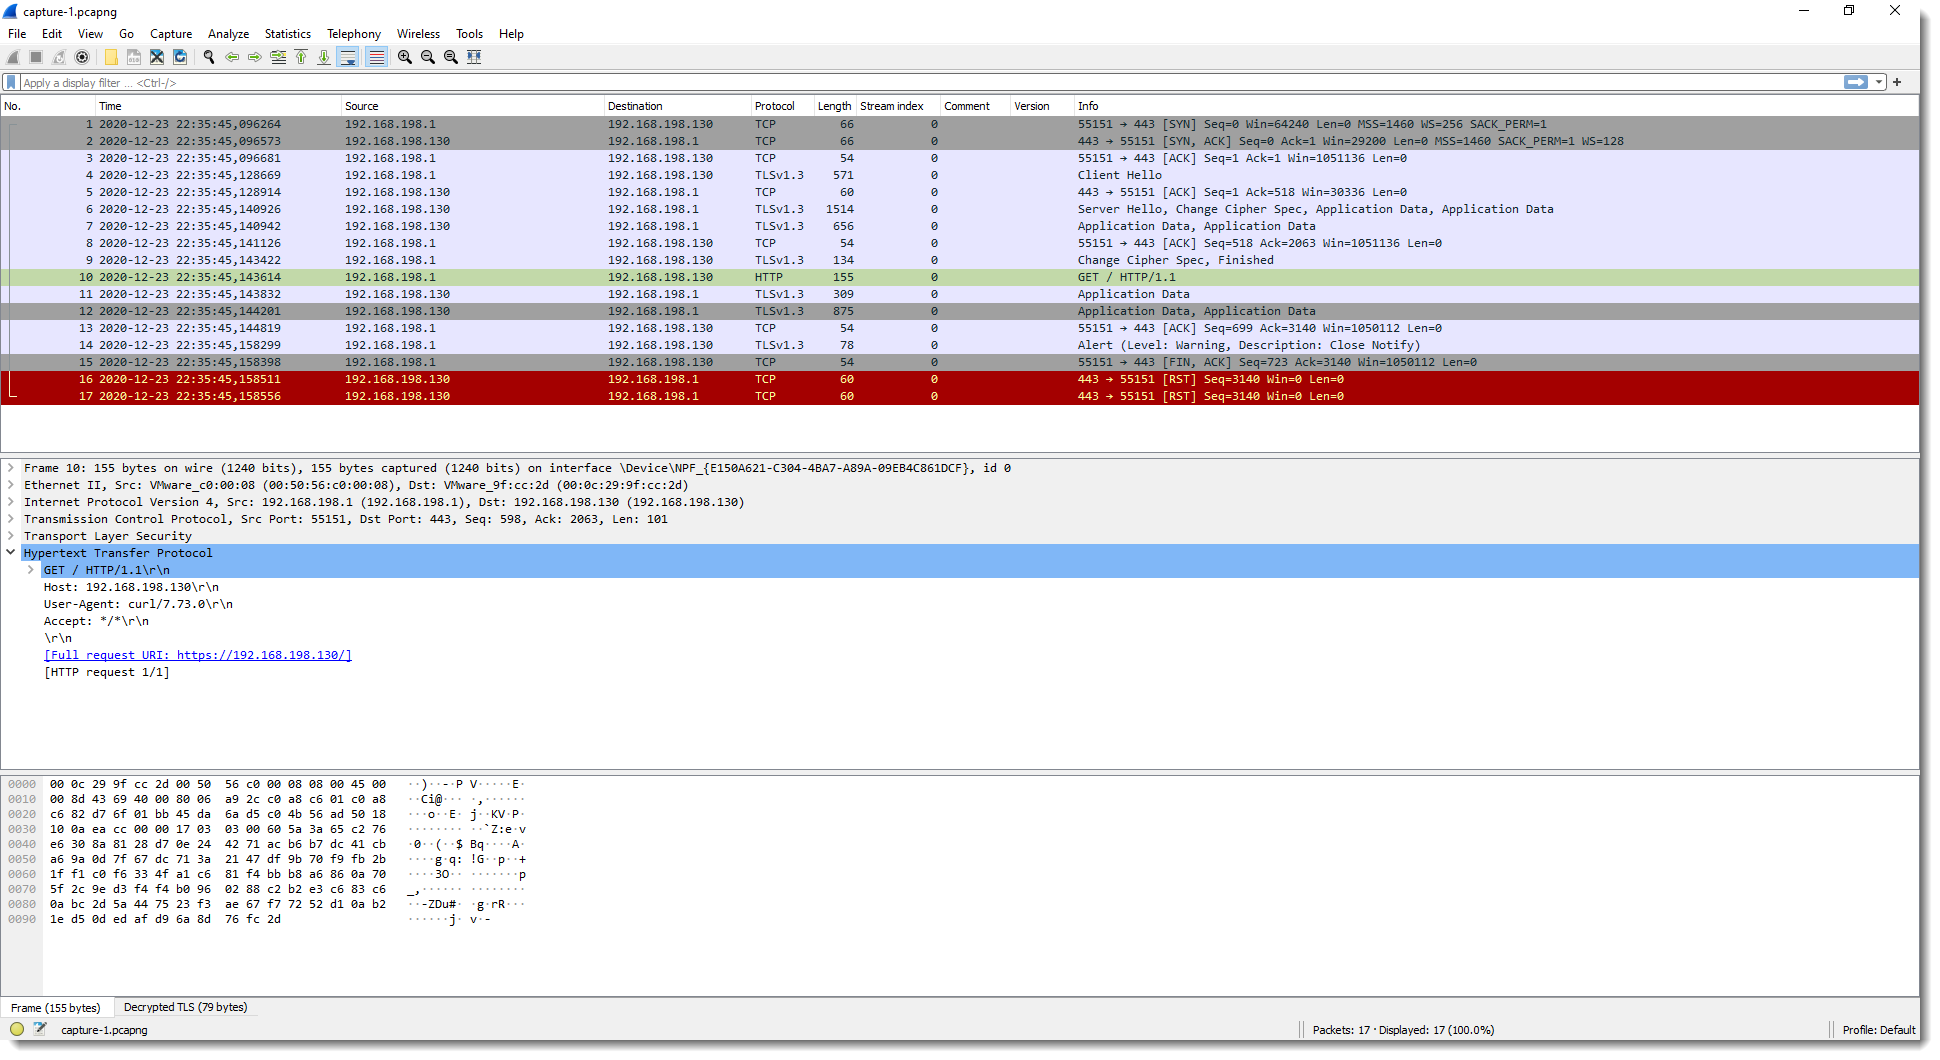The height and width of the screenshot is (1060, 1940).
Task: Expand the Internet Protocol Version 4 node
Action: coord(11,502)
